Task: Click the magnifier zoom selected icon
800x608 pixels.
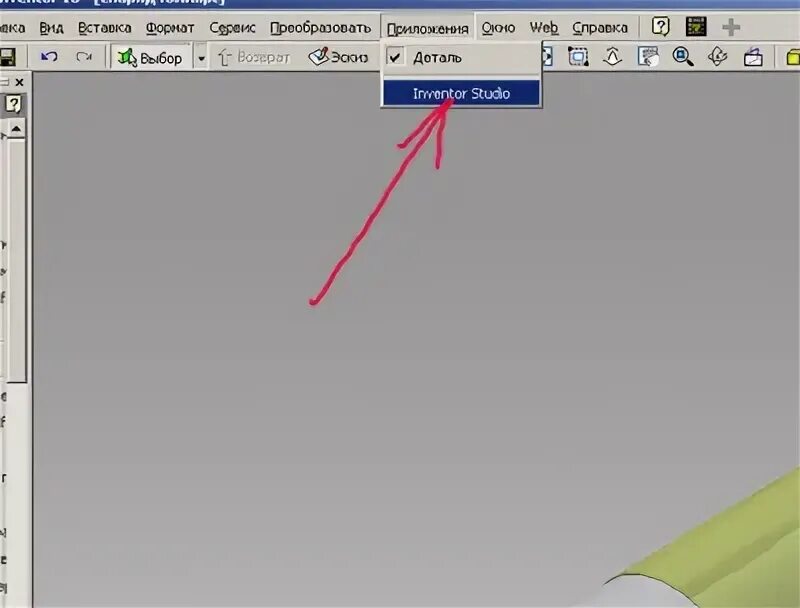Action: (x=683, y=57)
